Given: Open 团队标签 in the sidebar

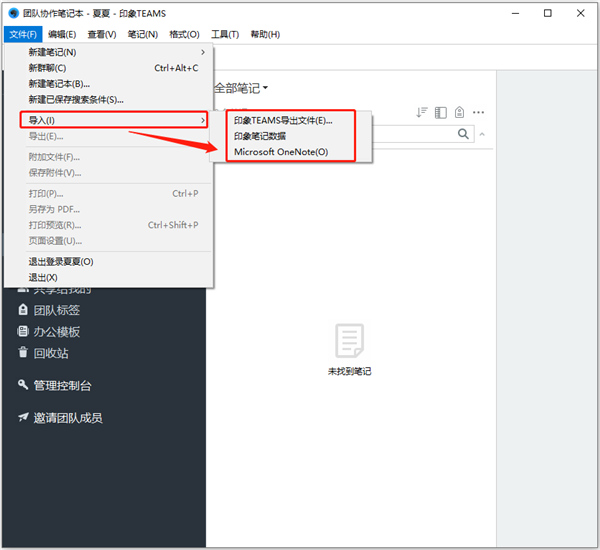Looking at the screenshot, I should coord(56,310).
